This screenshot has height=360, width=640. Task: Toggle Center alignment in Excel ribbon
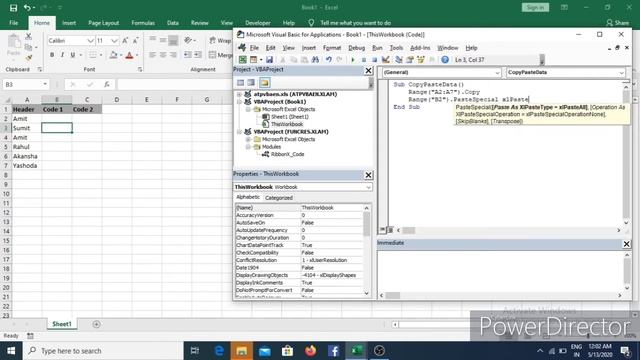click(163, 55)
